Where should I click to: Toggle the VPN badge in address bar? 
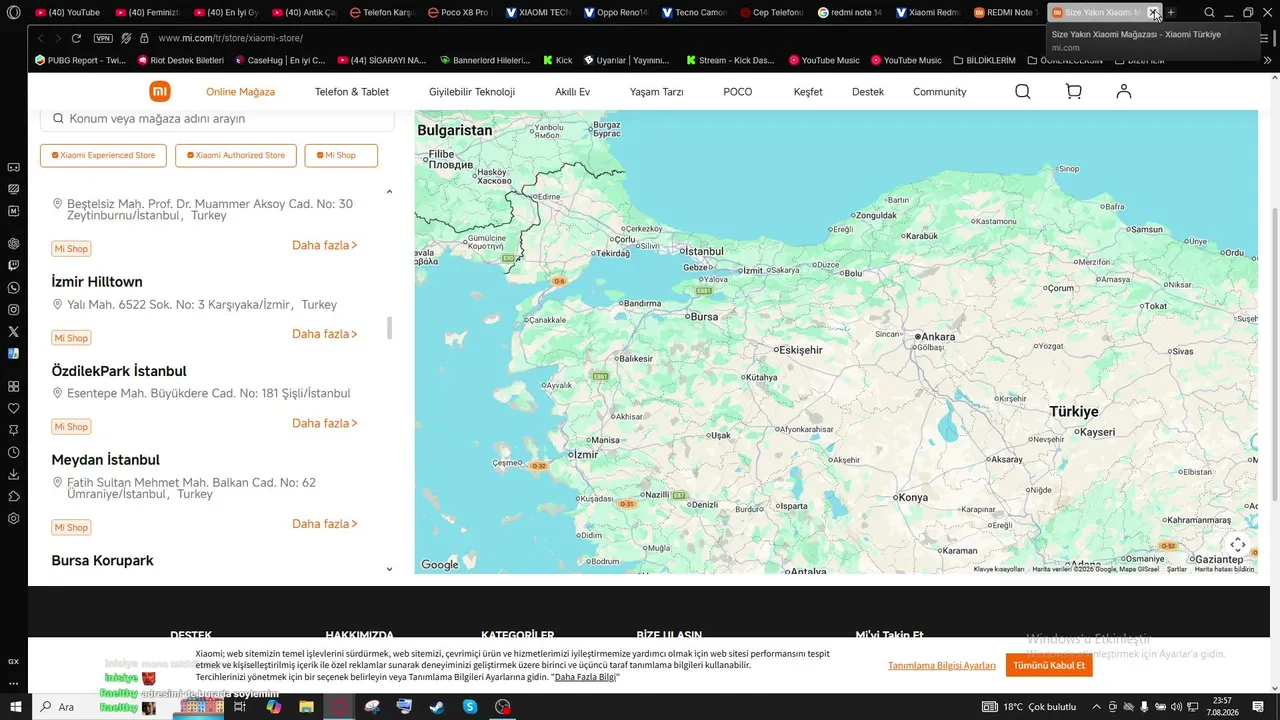click(103, 38)
